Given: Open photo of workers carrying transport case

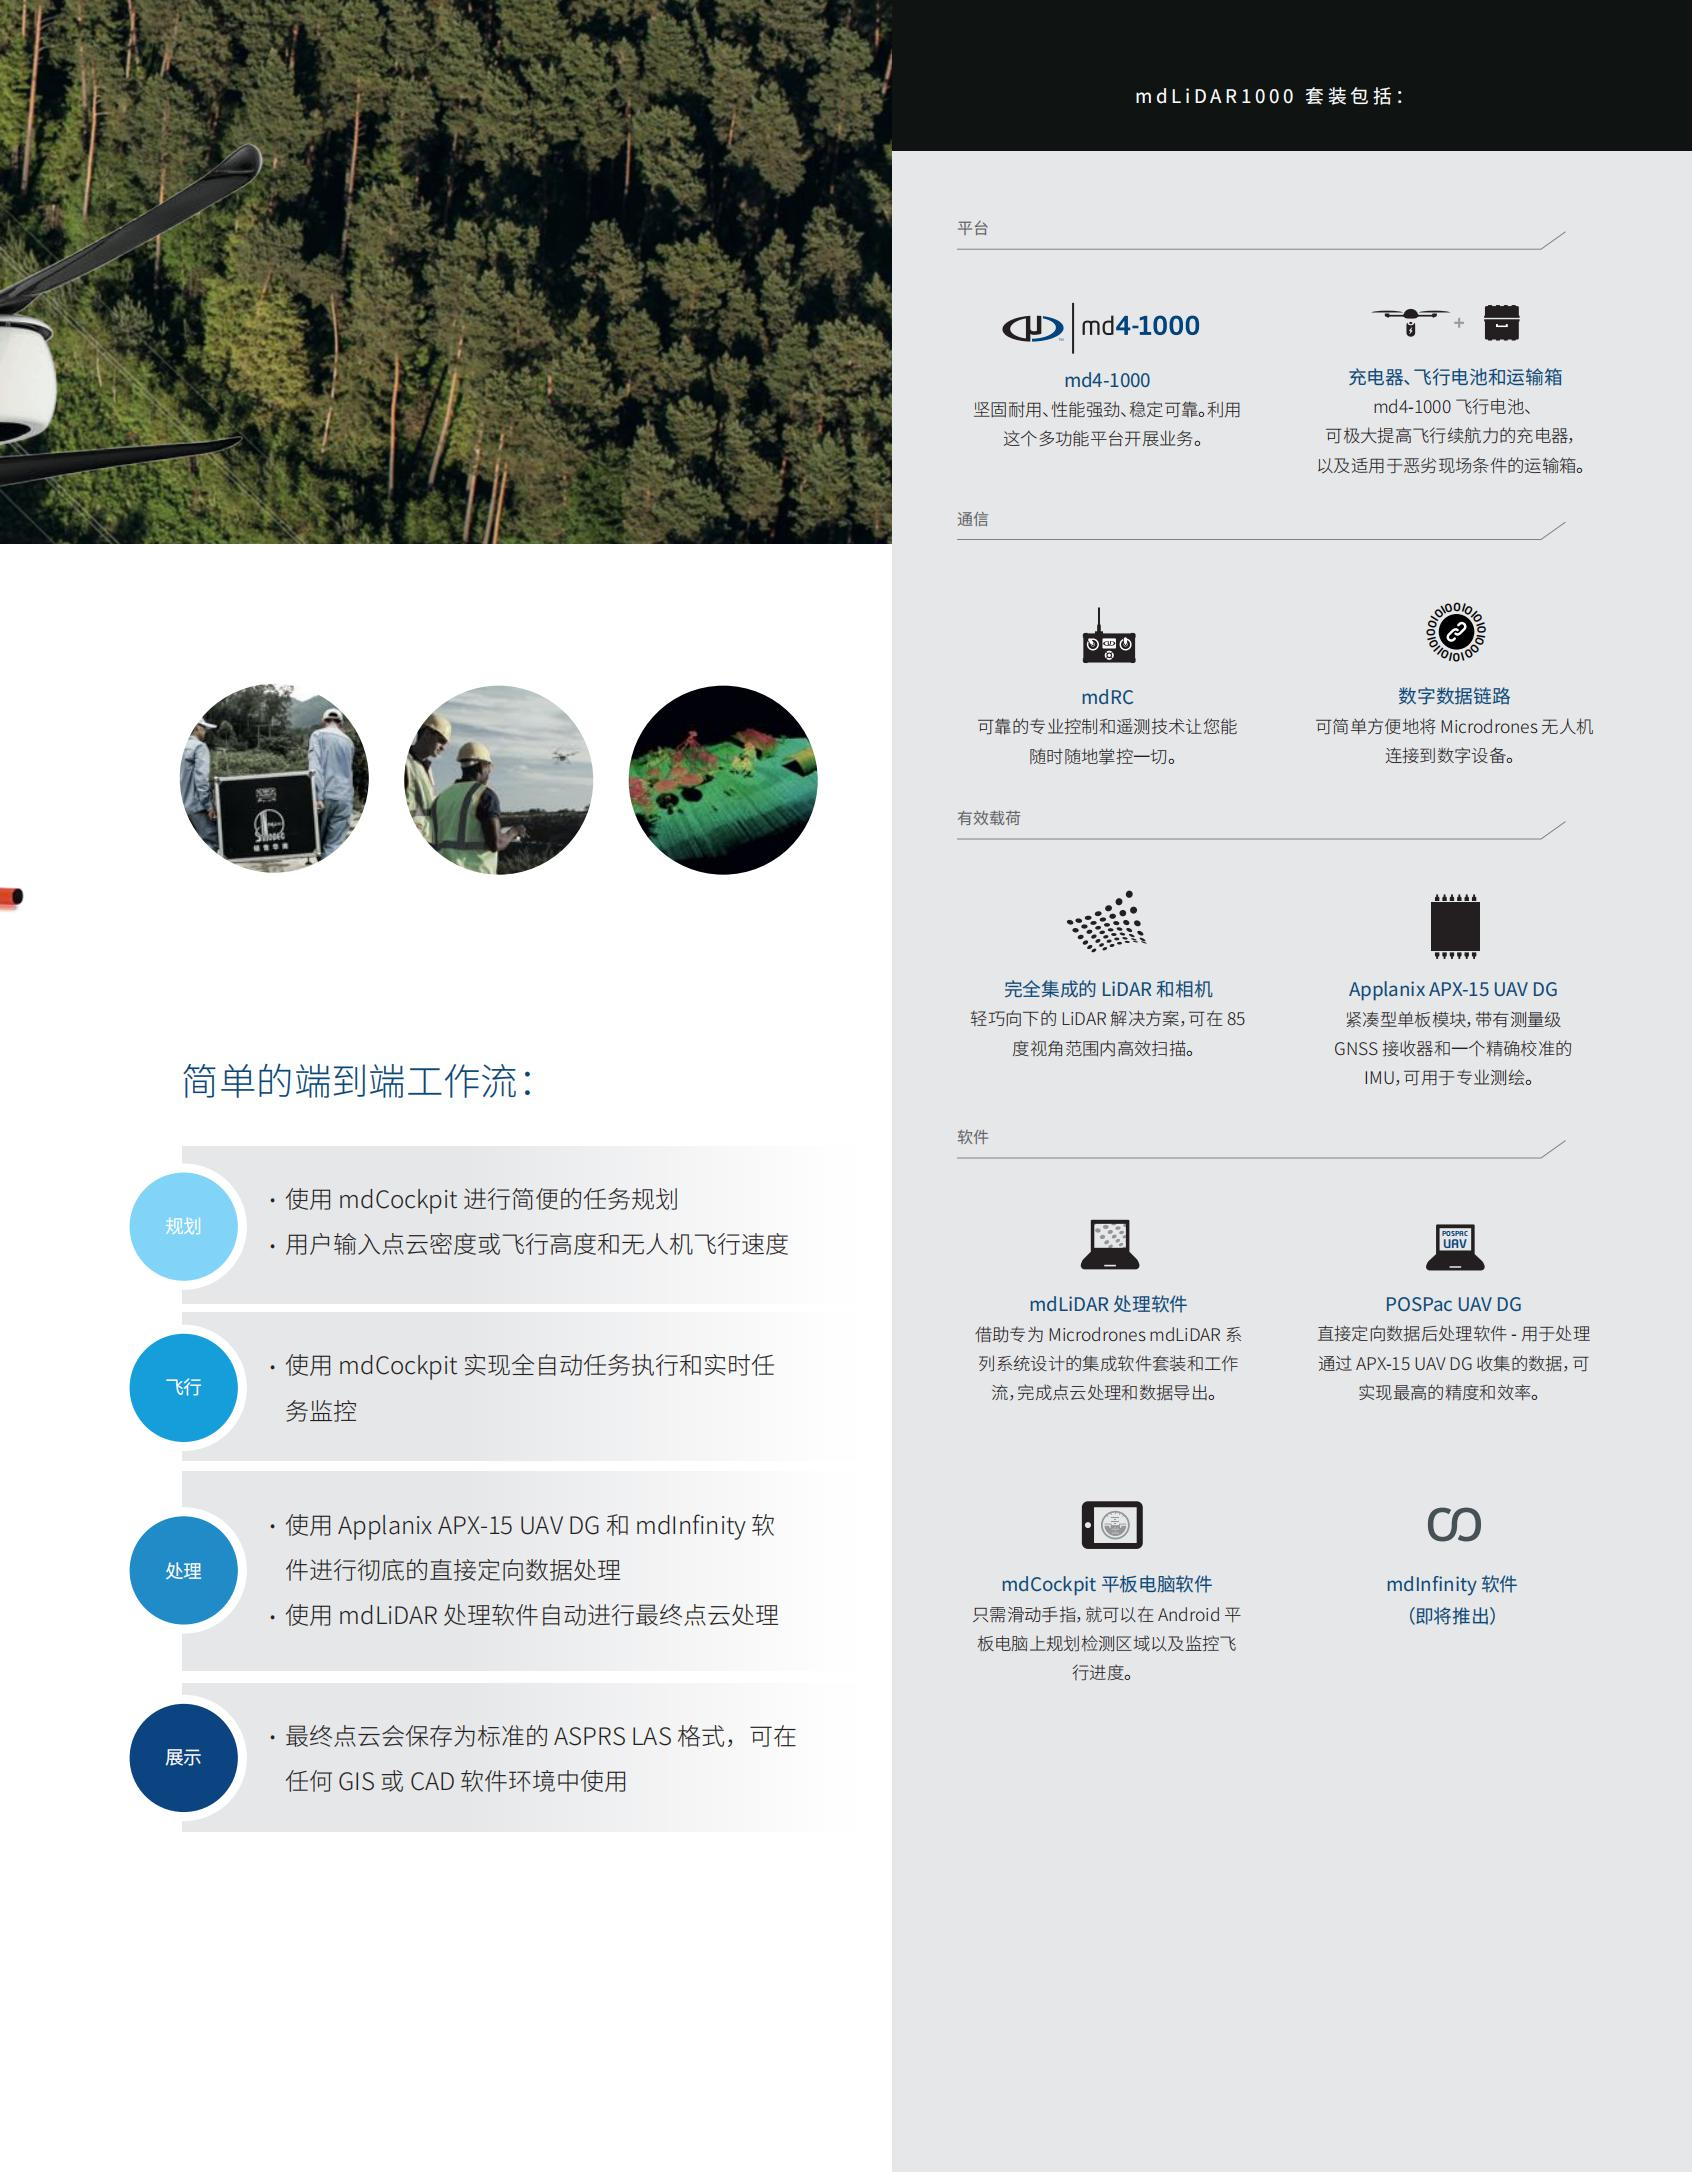Looking at the screenshot, I should tap(274, 779).
